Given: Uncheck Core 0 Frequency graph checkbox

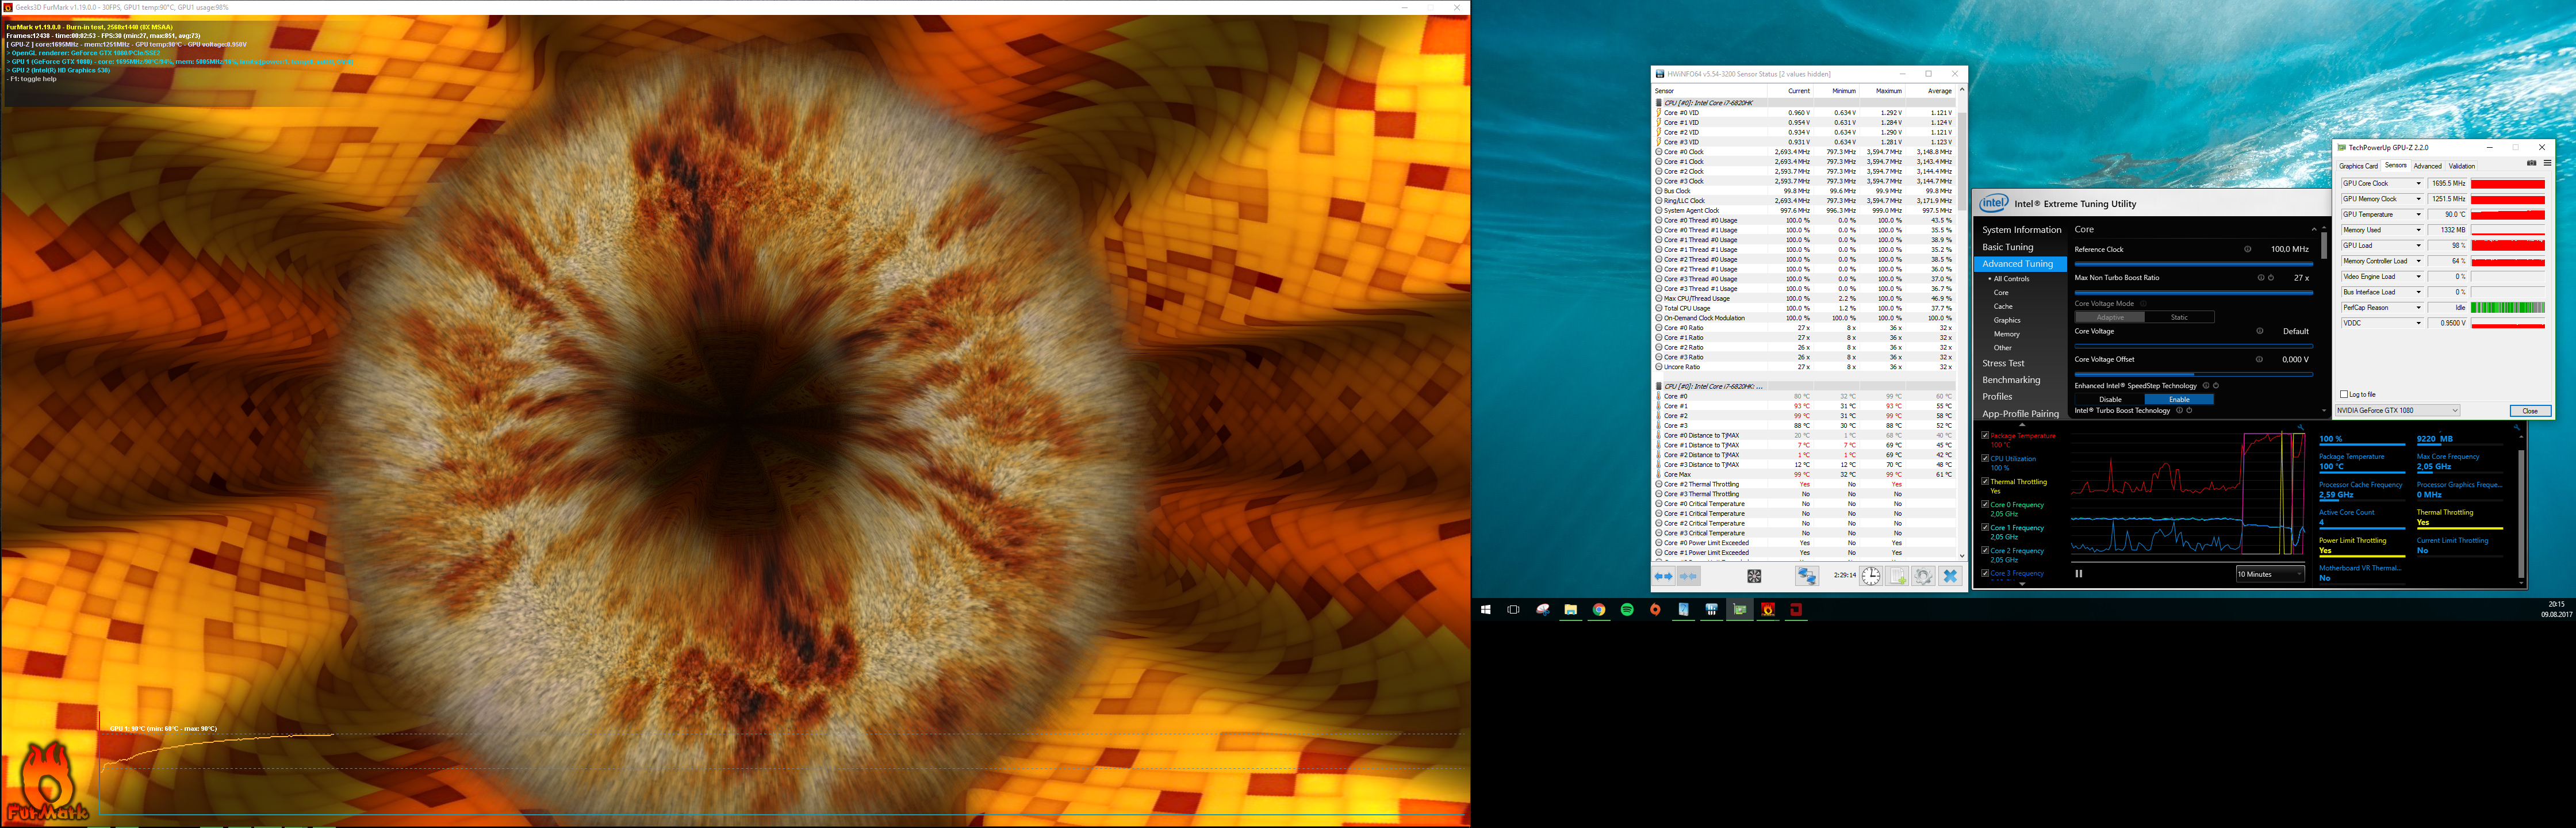Looking at the screenshot, I should click(x=1985, y=504).
